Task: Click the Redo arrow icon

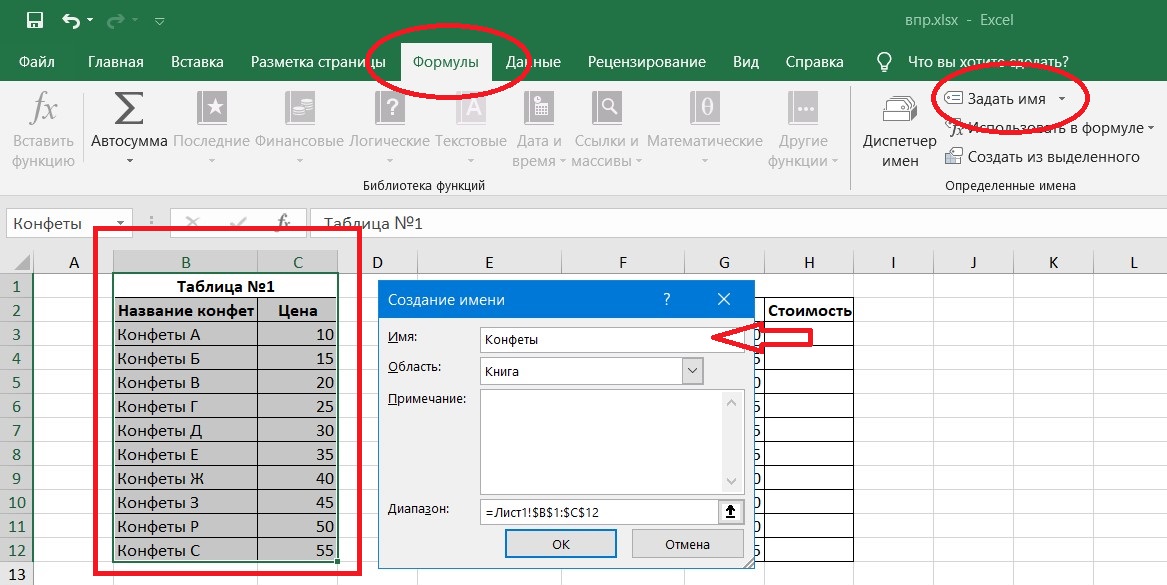Action: (115, 21)
